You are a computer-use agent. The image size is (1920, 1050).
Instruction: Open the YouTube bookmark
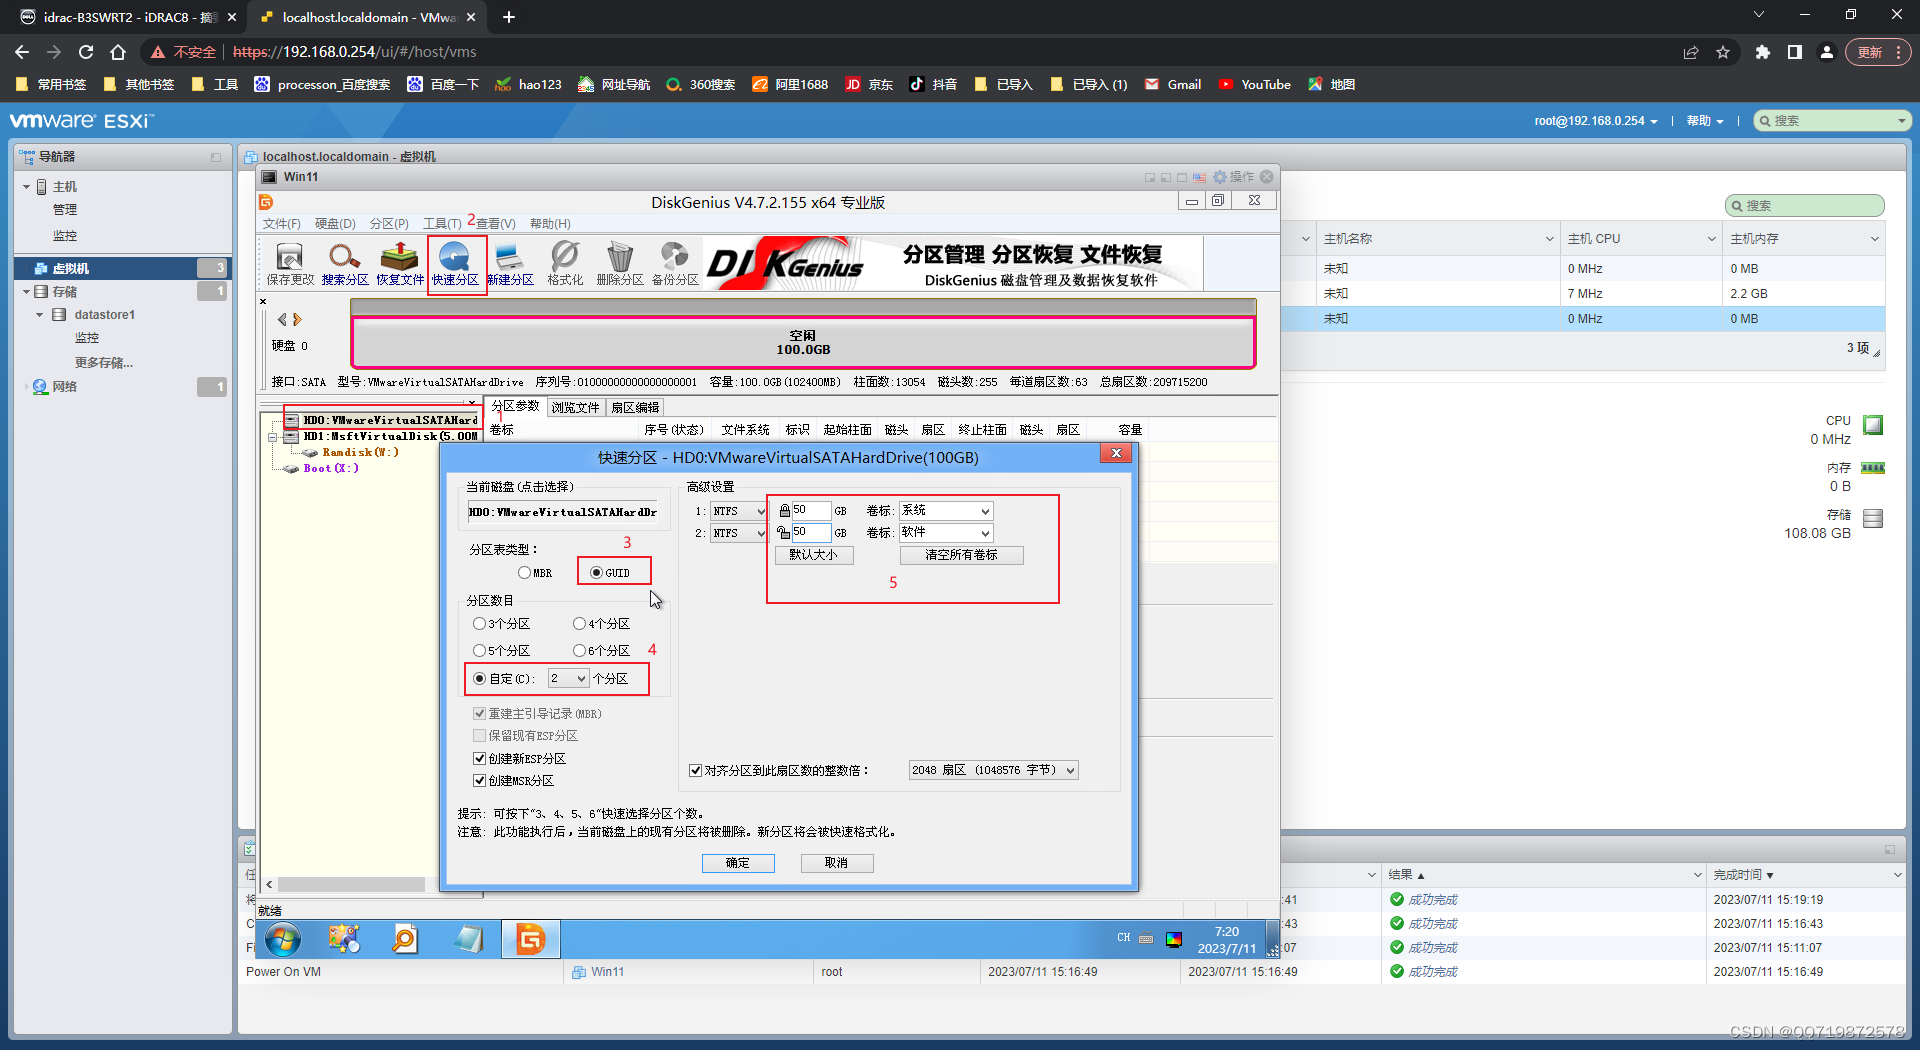(x=1255, y=85)
